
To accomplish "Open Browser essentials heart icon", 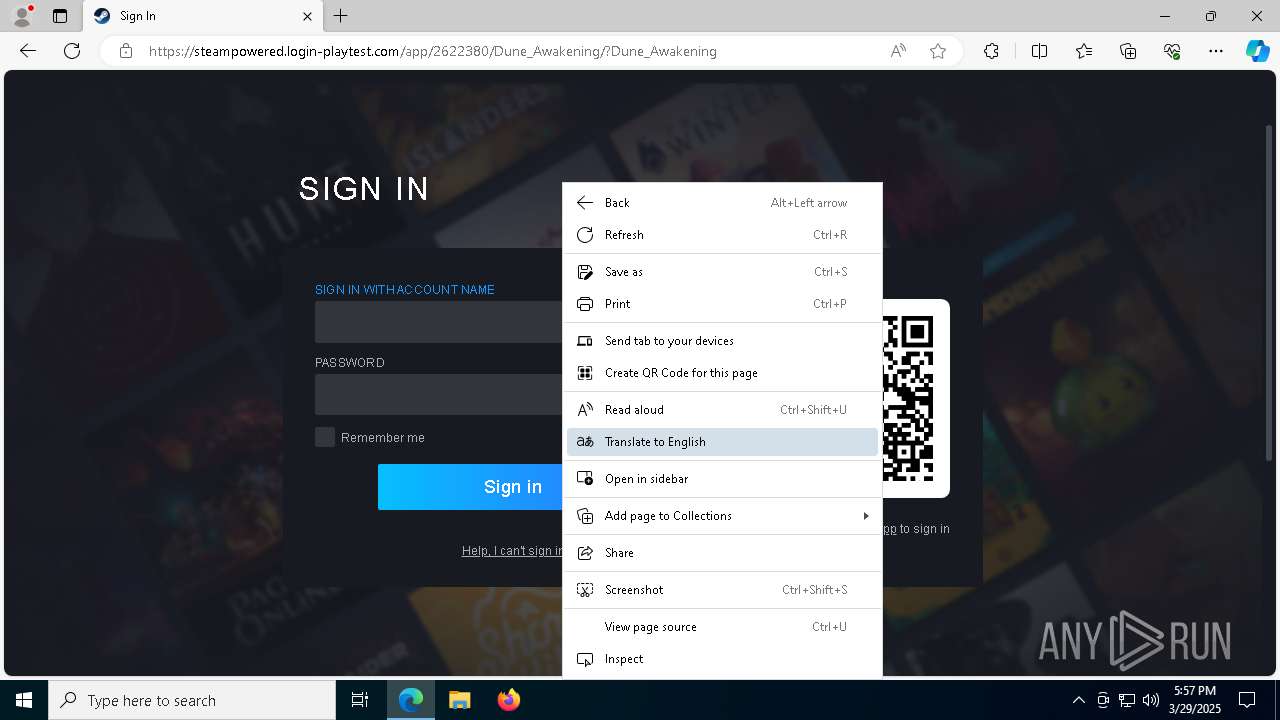I will pos(1172,51).
